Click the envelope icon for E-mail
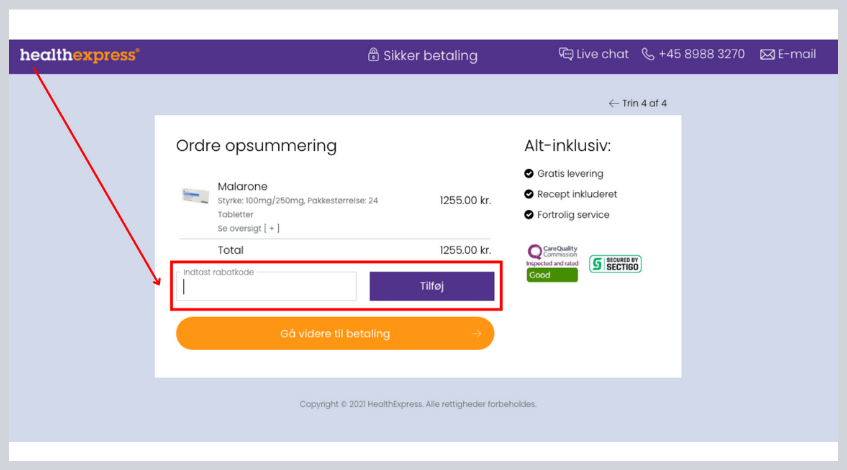The height and width of the screenshot is (470, 847). [767, 54]
